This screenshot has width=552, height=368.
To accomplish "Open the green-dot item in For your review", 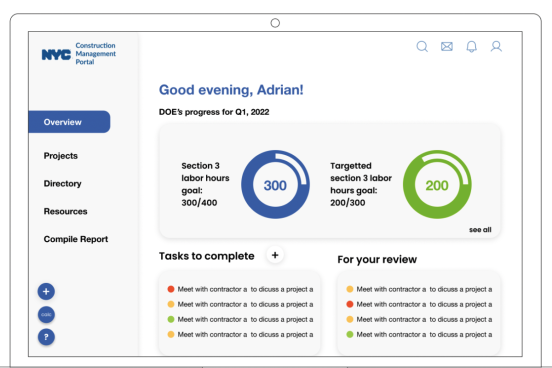I will [419, 335].
